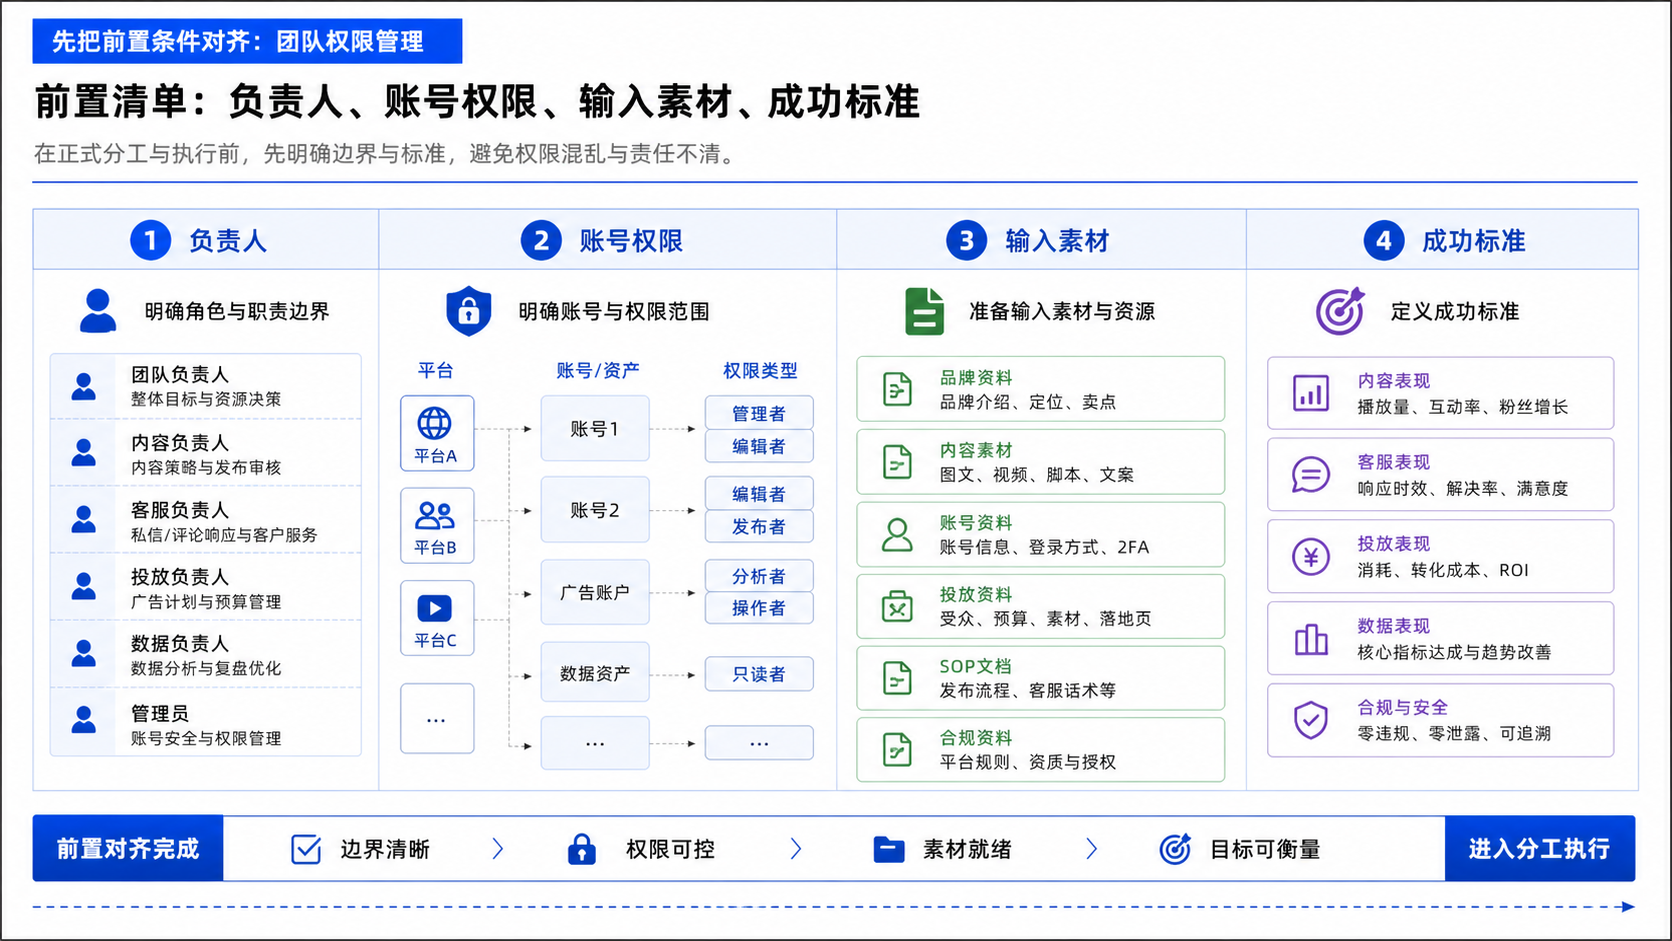The image size is (1672, 941).
Task: Click the 只读者 permission tag
Action: point(759,674)
